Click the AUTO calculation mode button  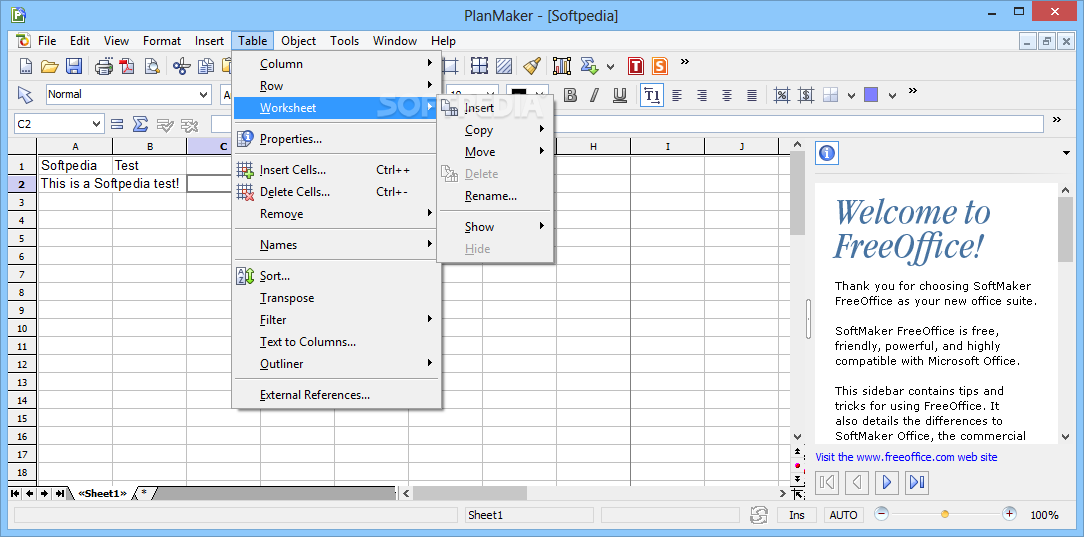843,515
